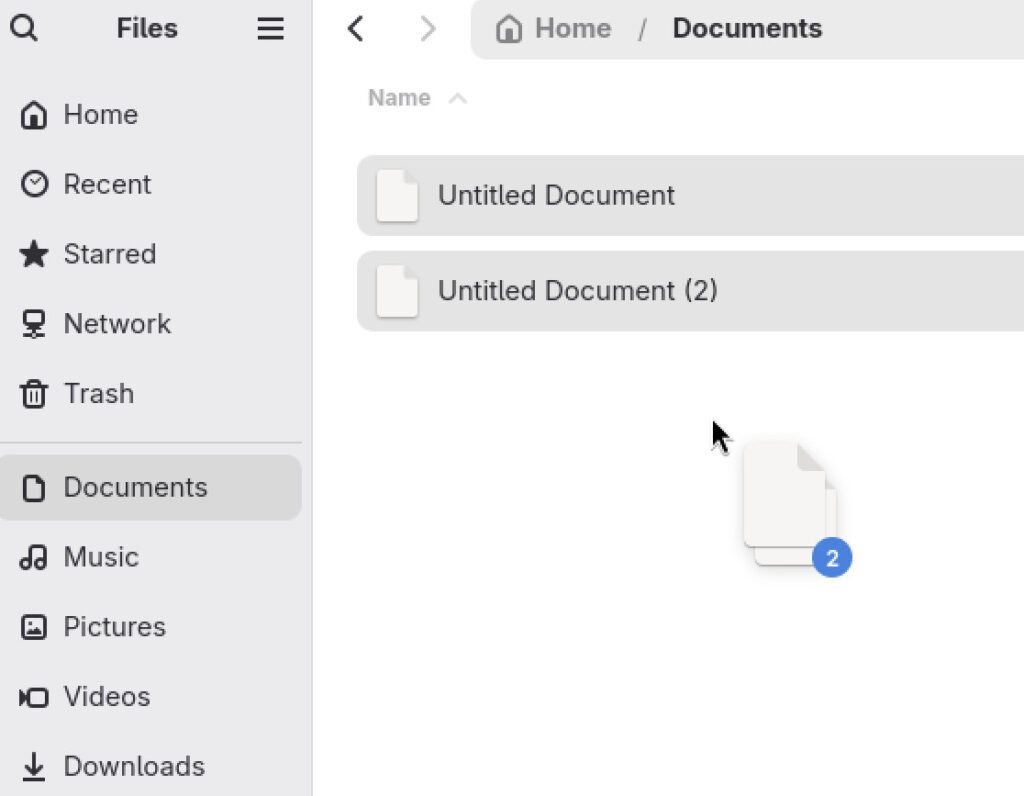1024x796 pixels.
Task: Click the Trash bin icon
Action: pyautogui.click(x=34, y=394)
